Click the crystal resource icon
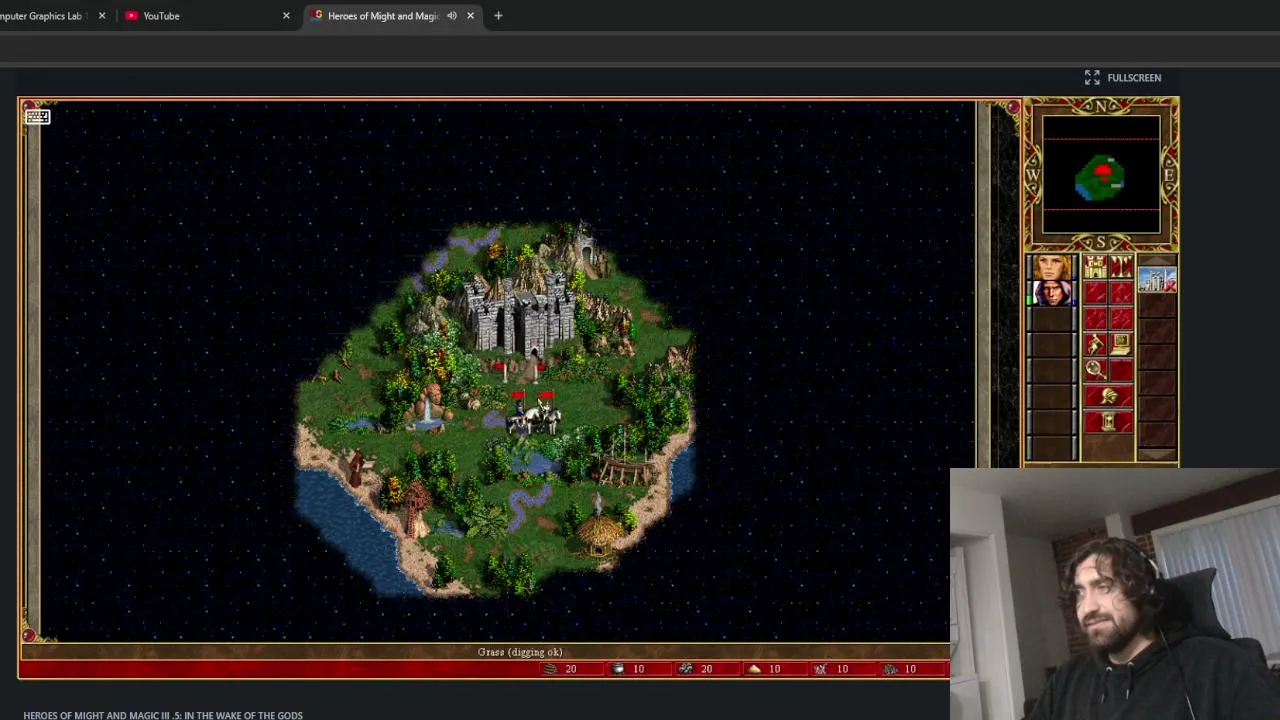 click(821, 669)
